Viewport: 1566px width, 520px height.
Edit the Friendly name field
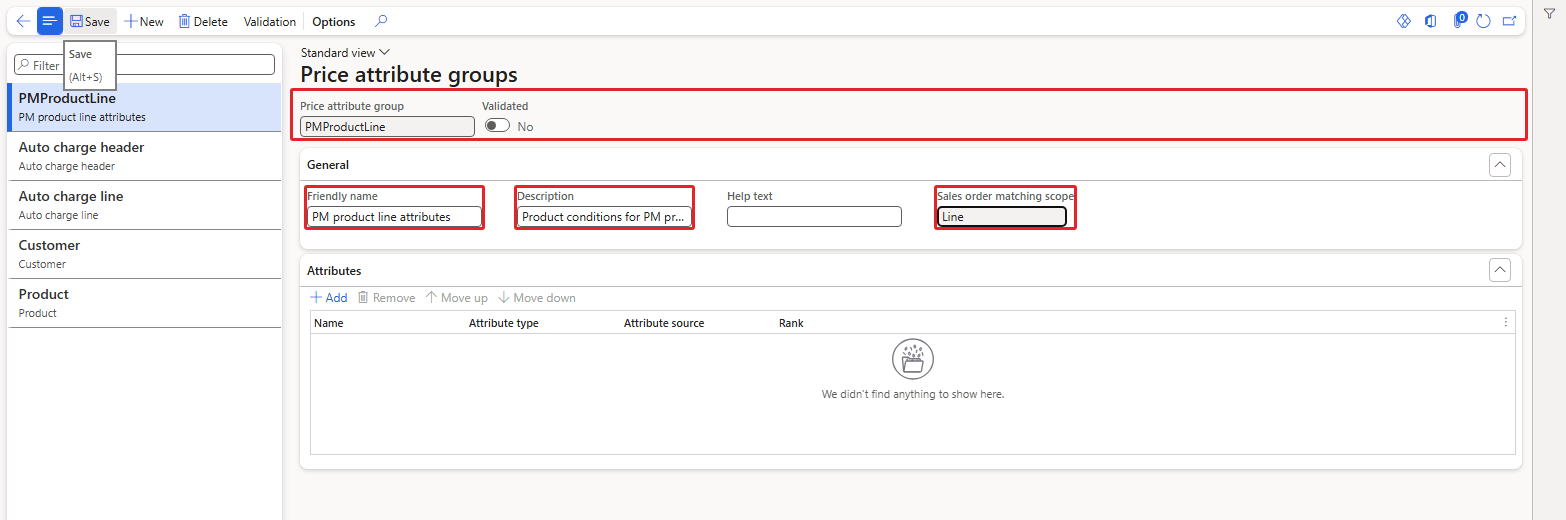395,216
